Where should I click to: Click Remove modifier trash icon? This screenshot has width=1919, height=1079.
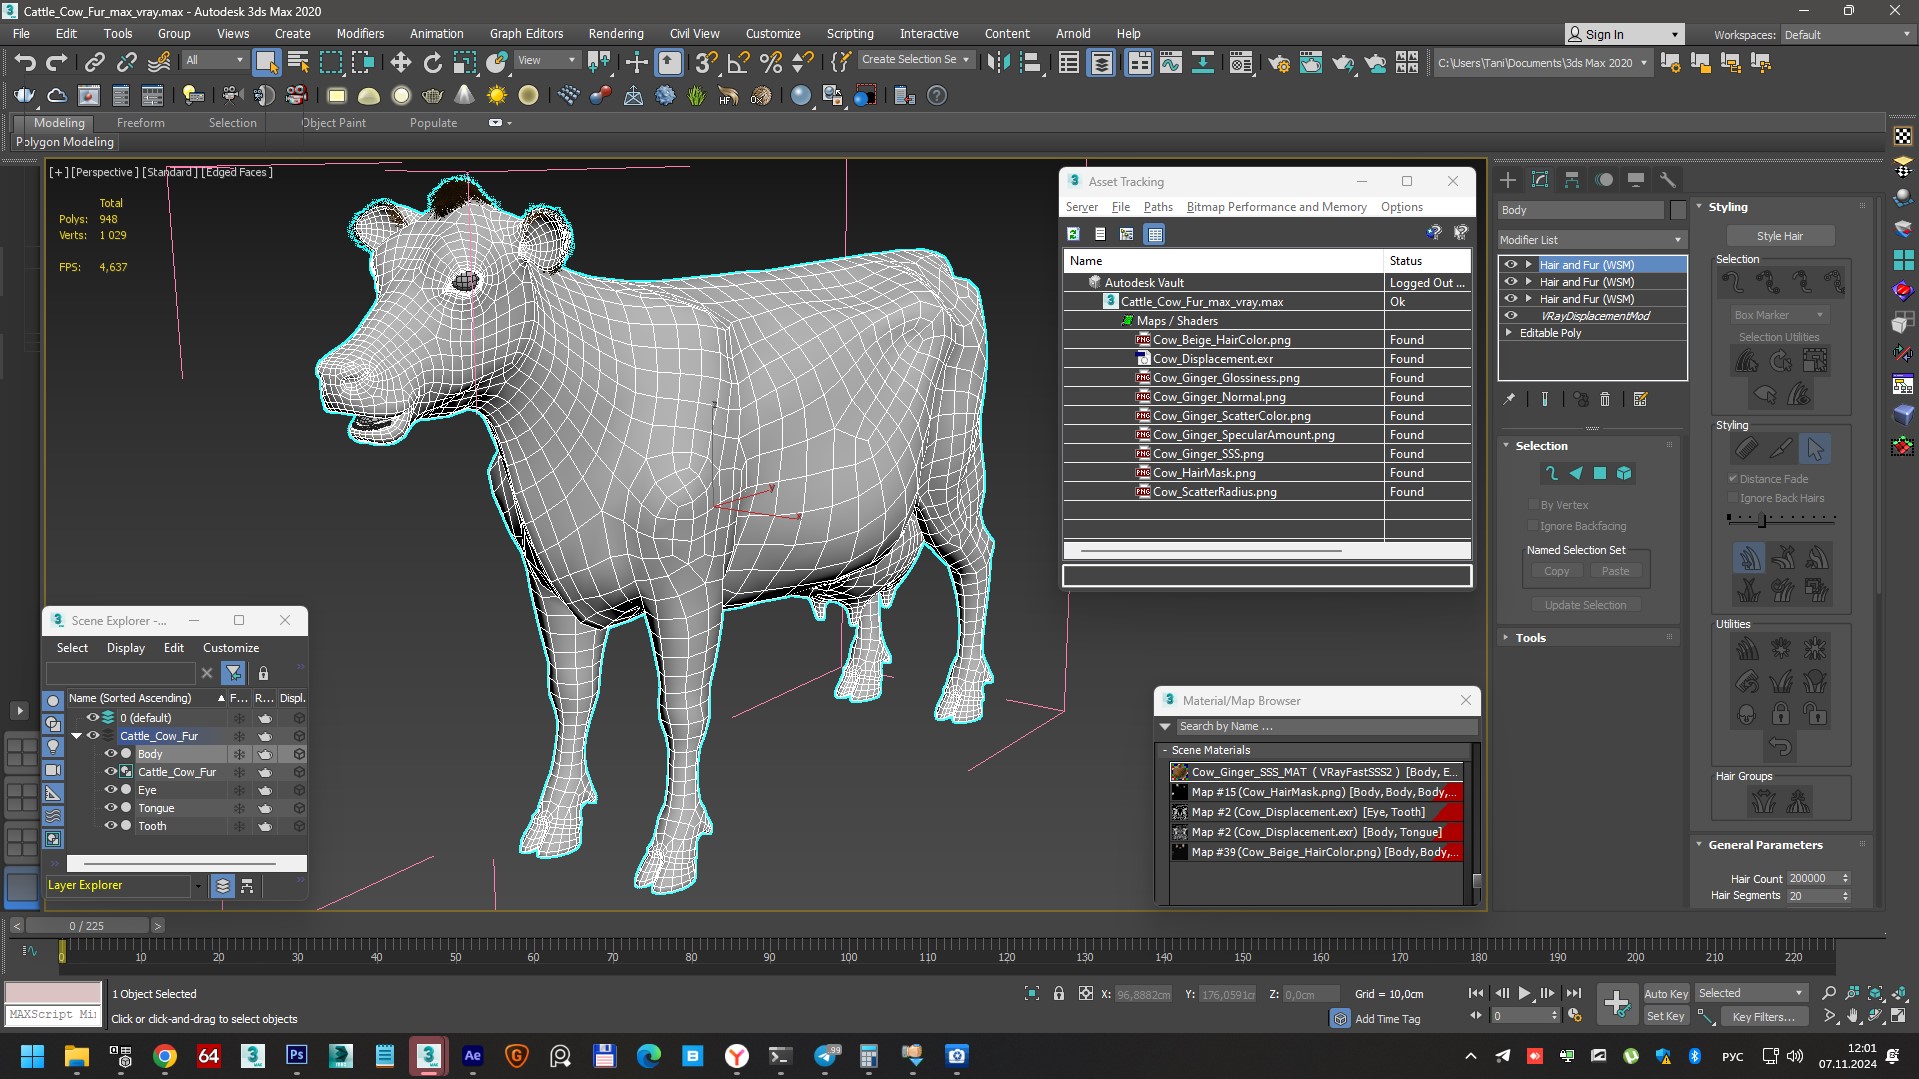(x=1605, y=399)
